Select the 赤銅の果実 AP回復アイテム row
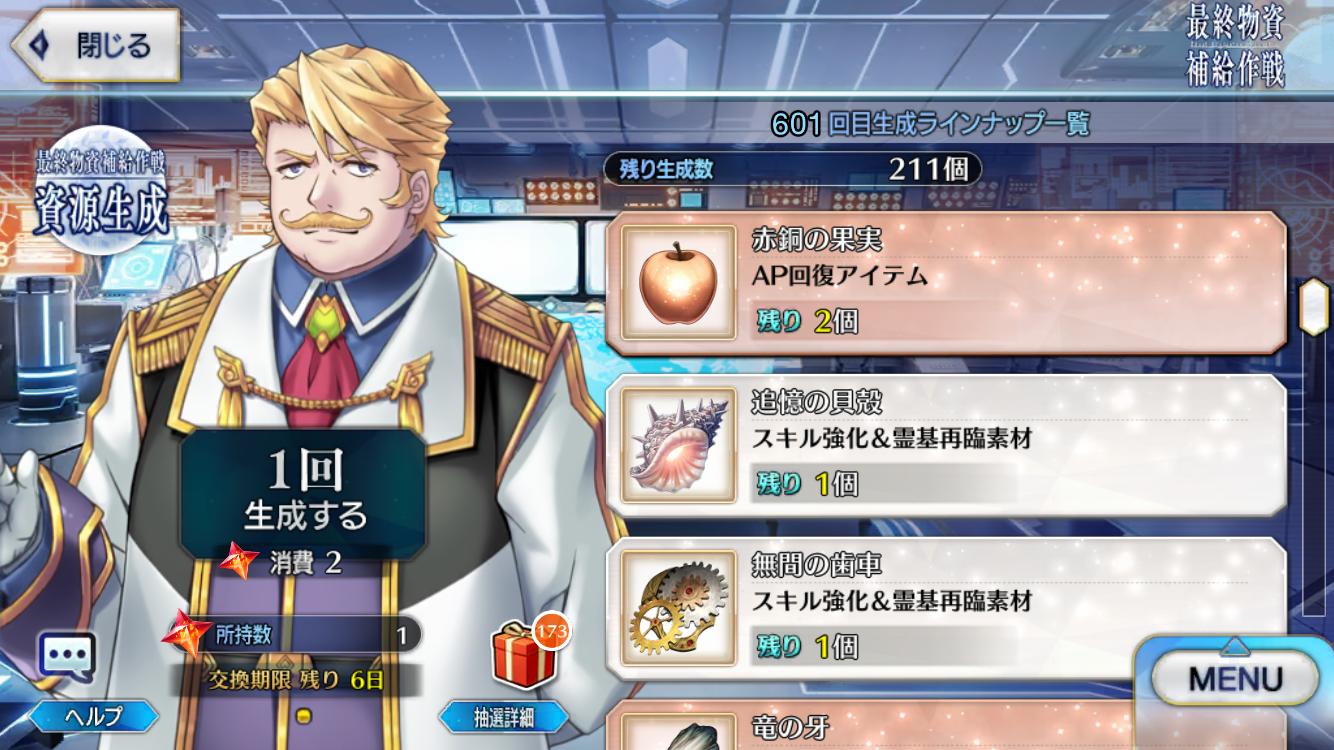This screenshot has width=1334, height=750. tap(945, 282)
